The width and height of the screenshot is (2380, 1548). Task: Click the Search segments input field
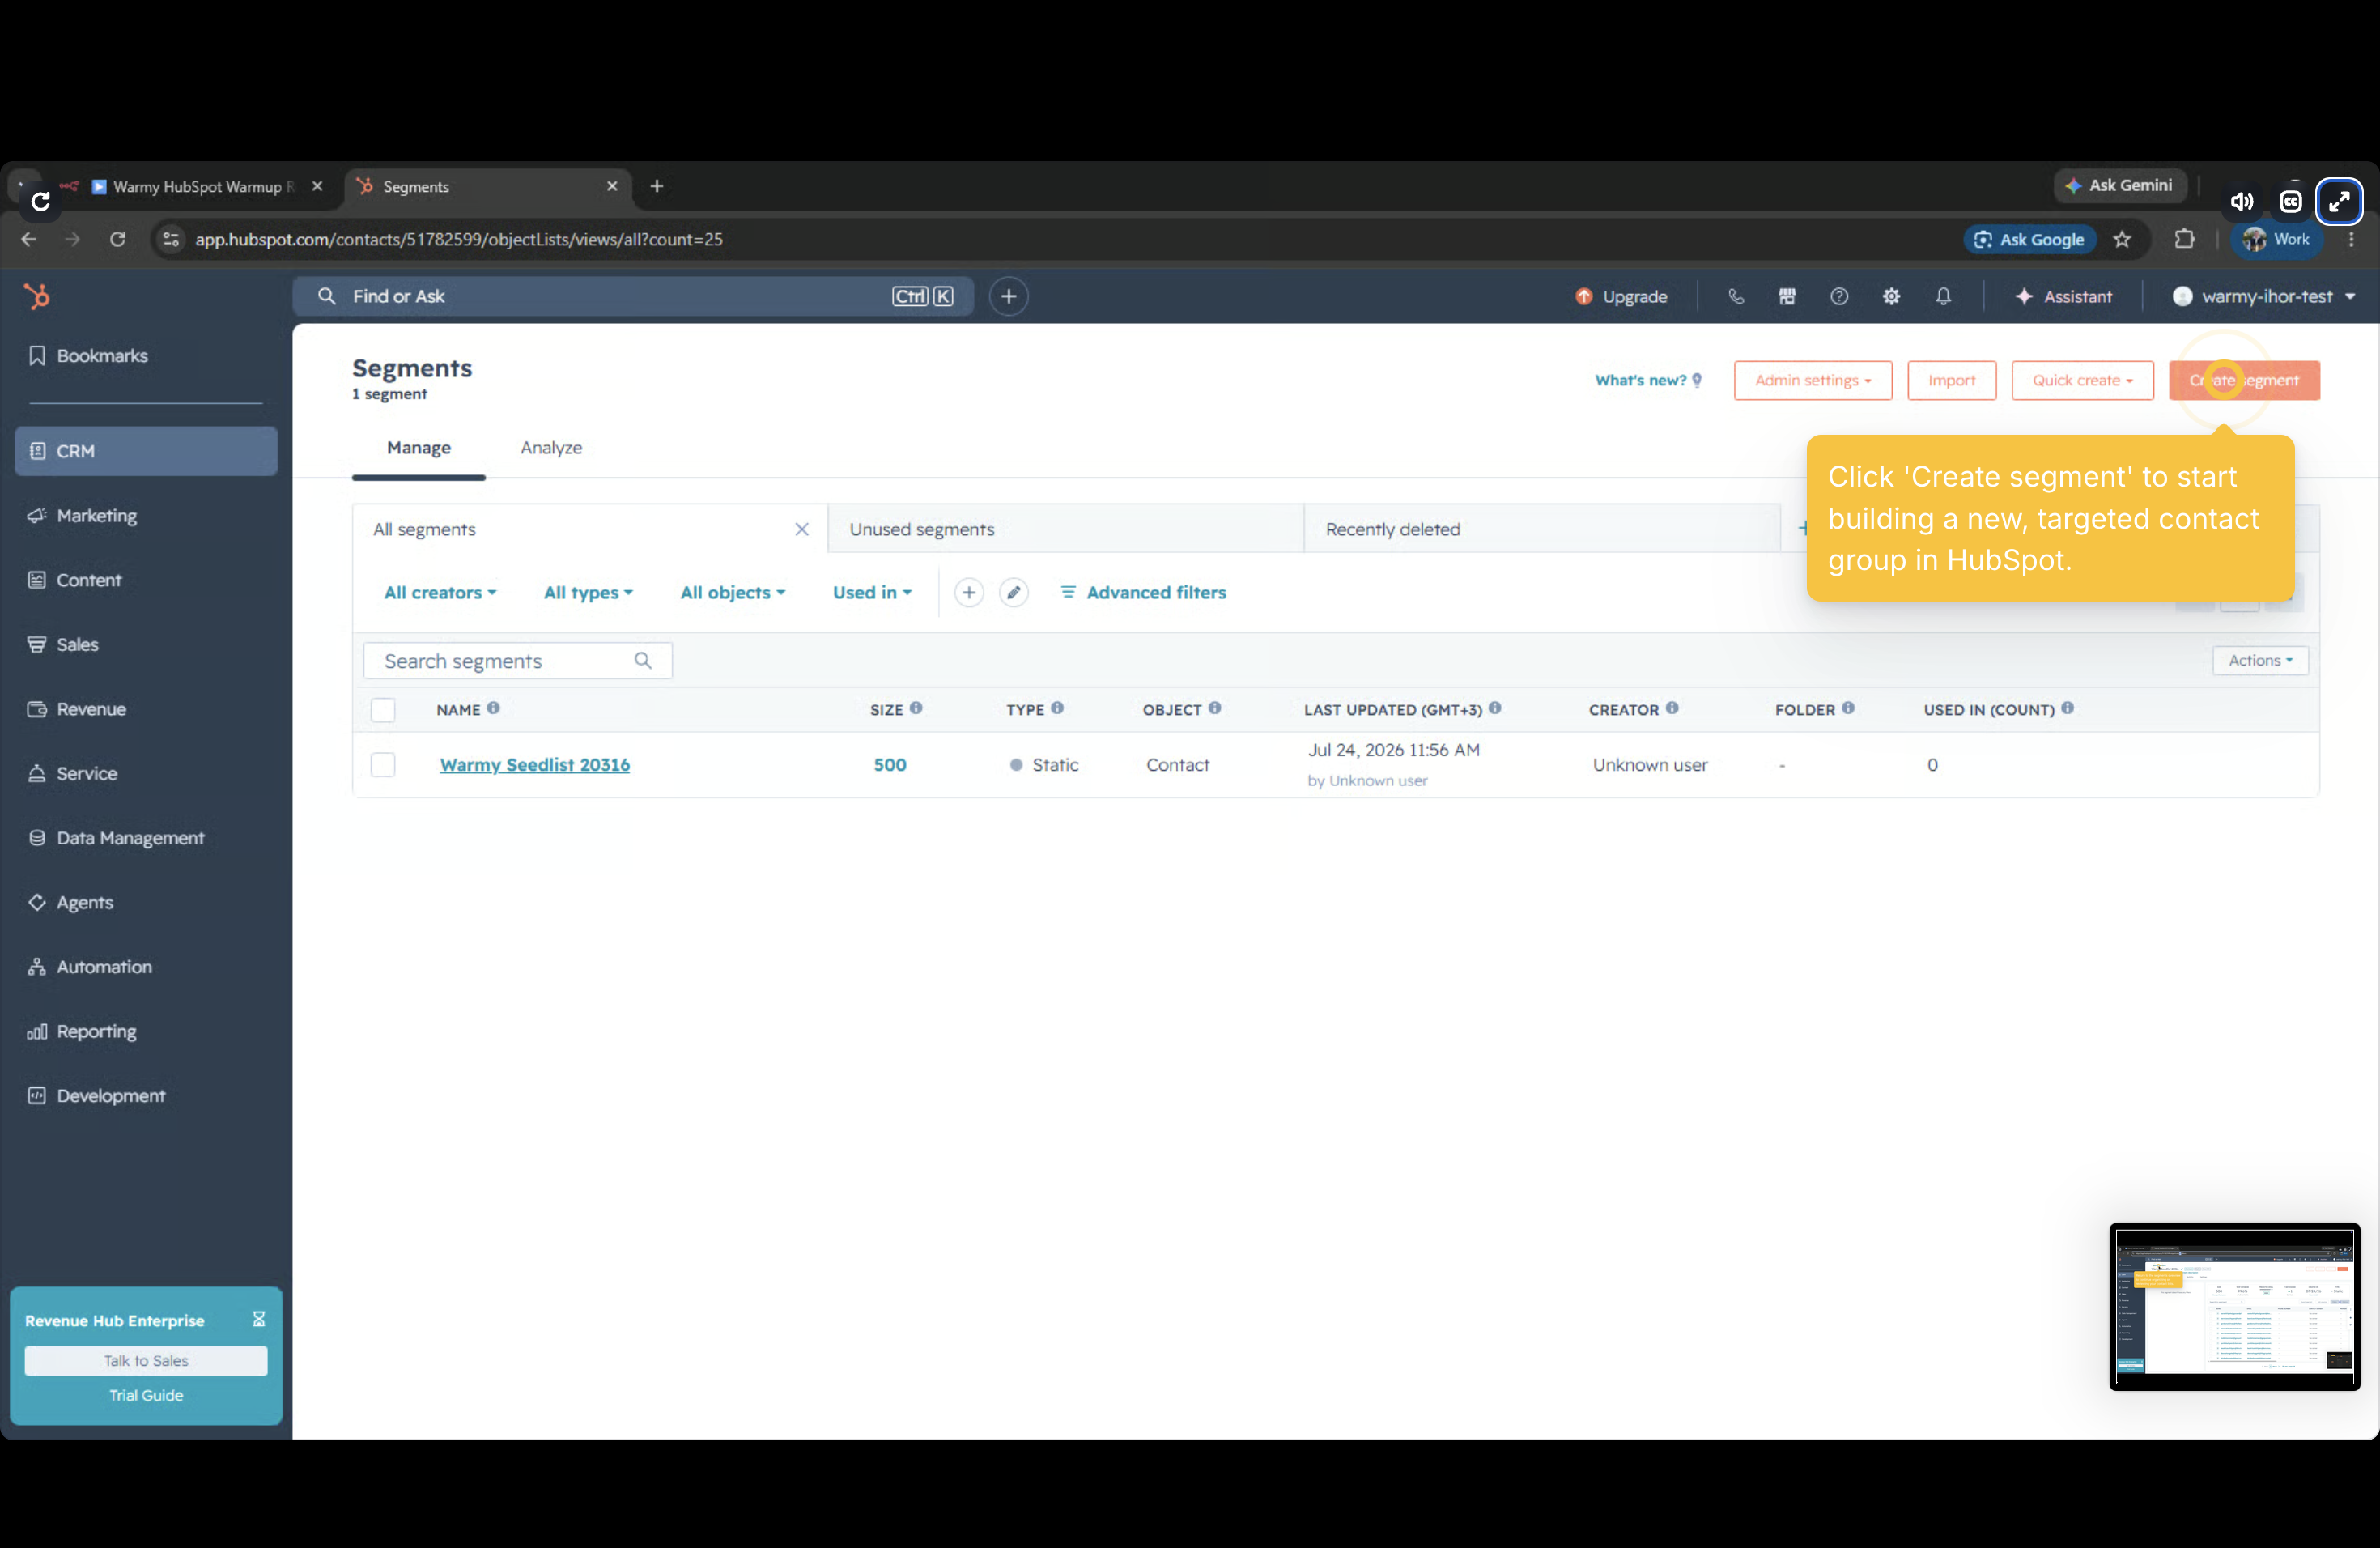[x=517, y=661]
